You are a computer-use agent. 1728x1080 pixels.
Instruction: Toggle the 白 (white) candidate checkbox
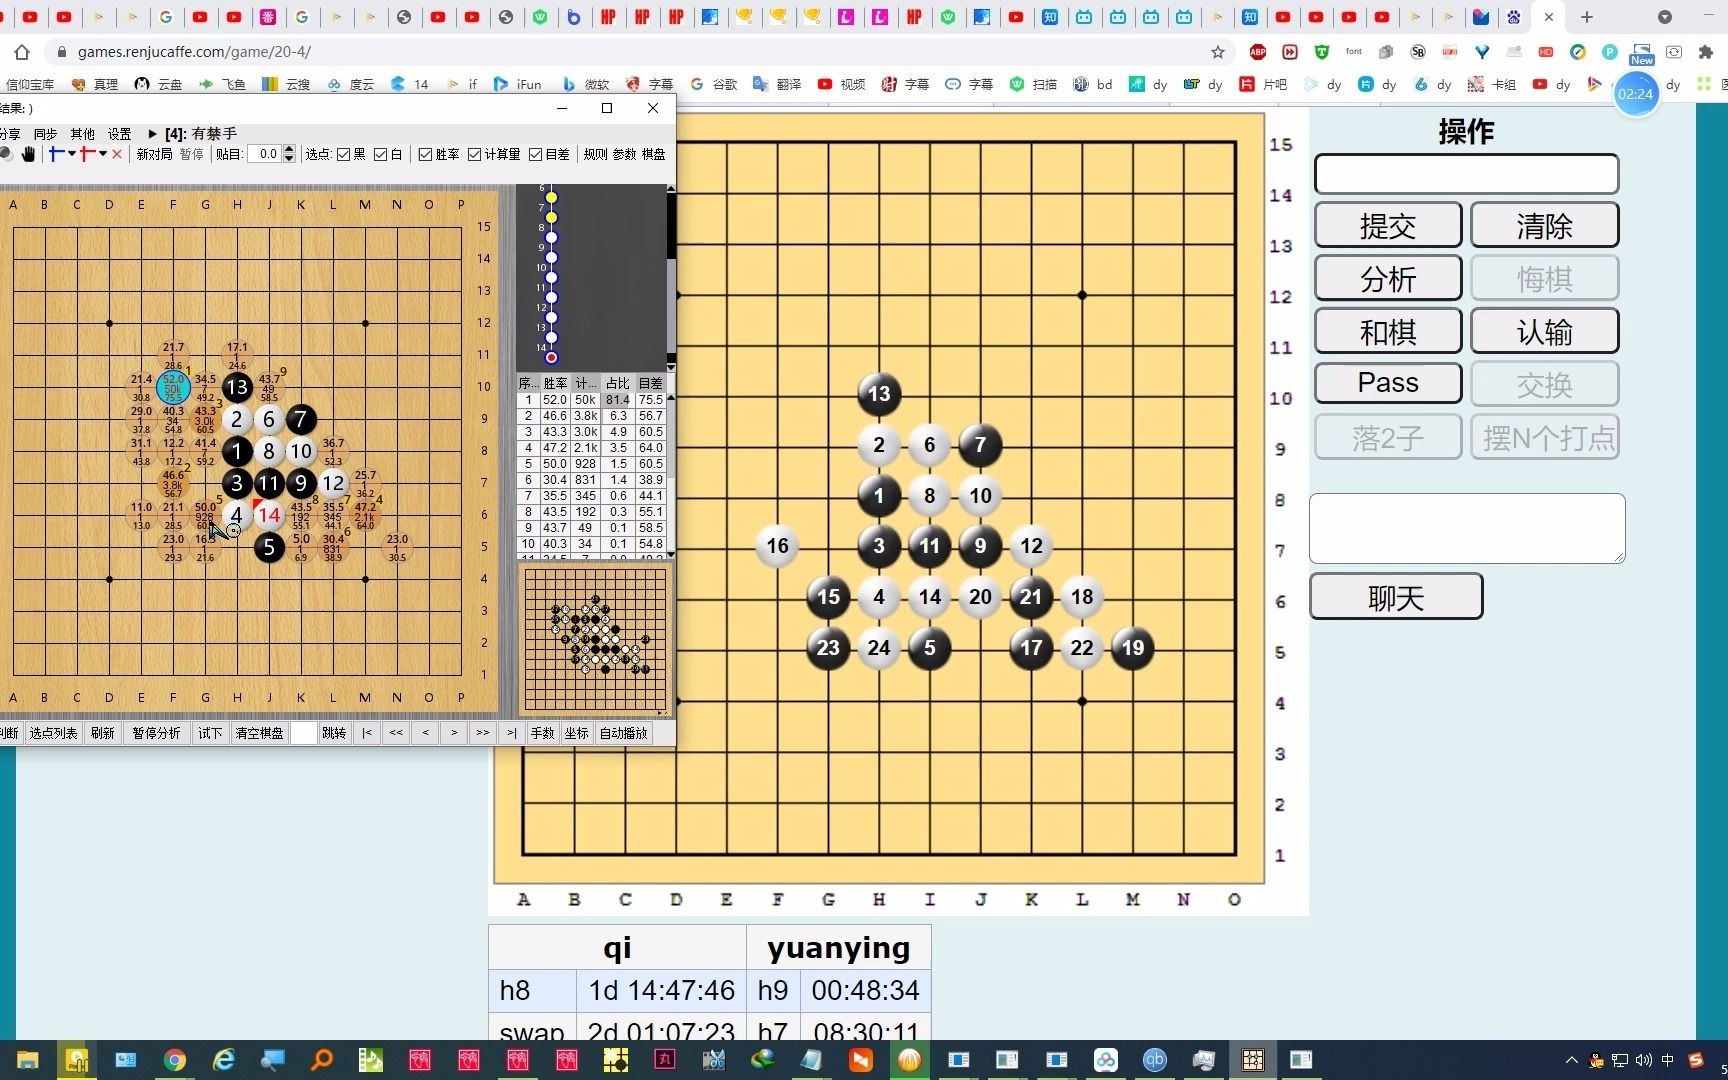click(381, 154)
